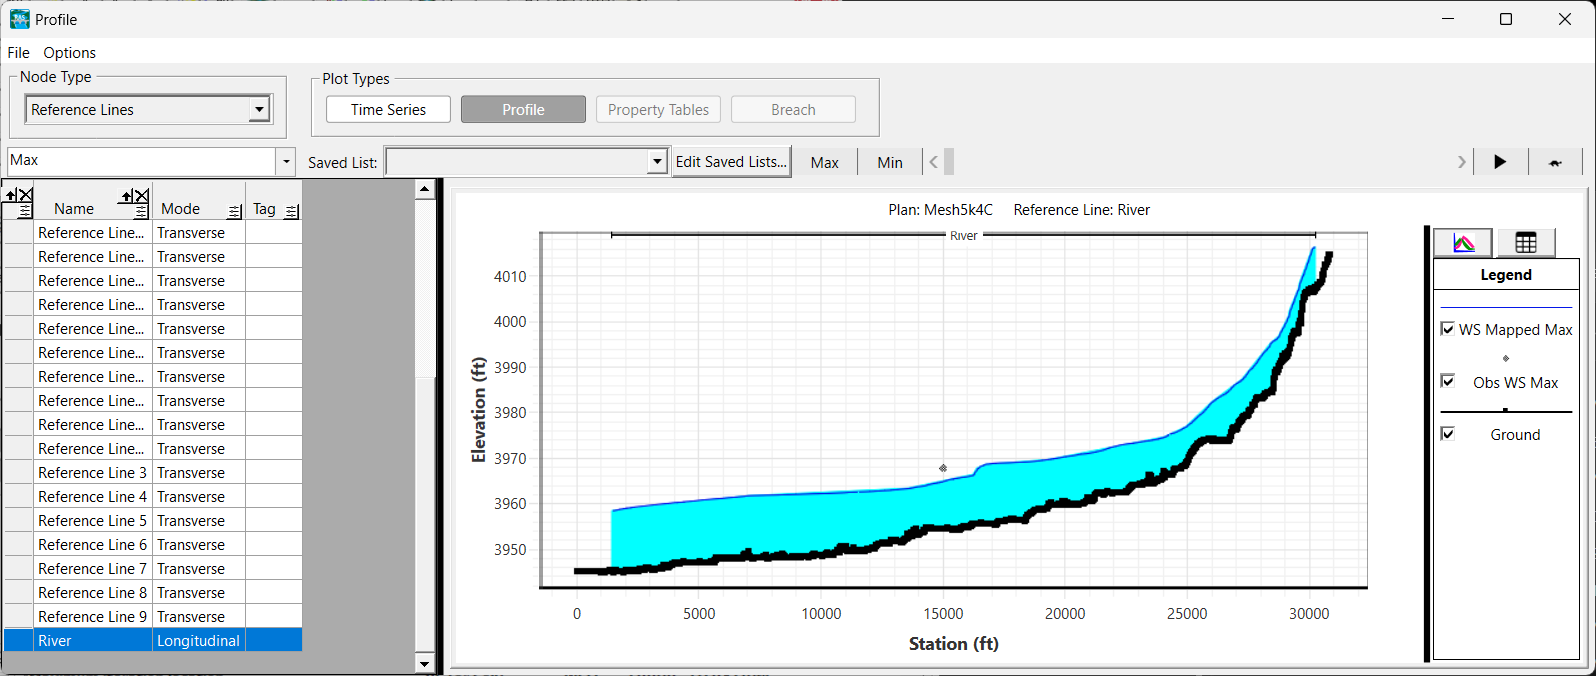Click the Time Series plot type button

pyautogui.click(x=388, y=110)
